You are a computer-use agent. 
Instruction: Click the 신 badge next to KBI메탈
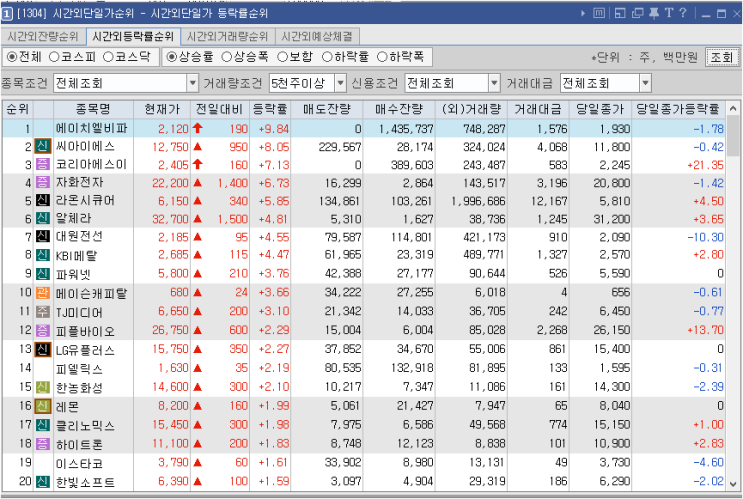pyautogui.click(x=43, y=255)
